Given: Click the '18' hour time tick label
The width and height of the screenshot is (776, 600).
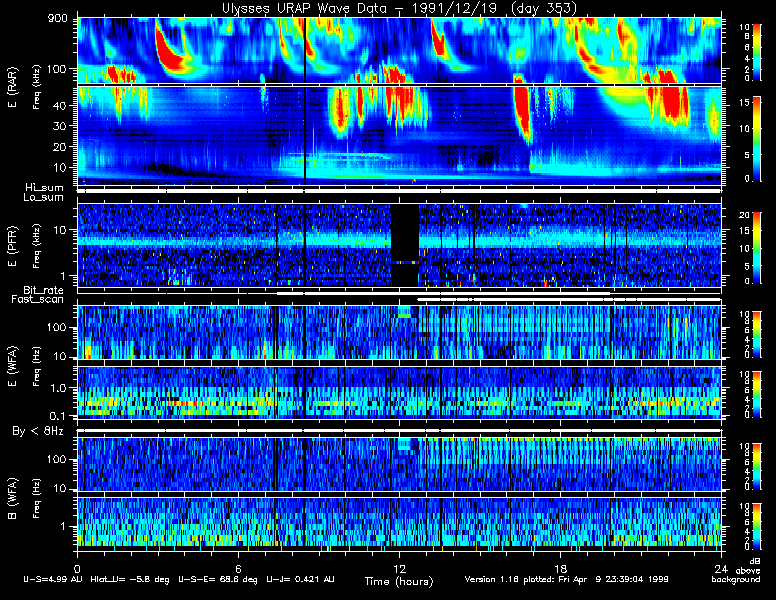Looking at the screenshot, I should (560, 568).
